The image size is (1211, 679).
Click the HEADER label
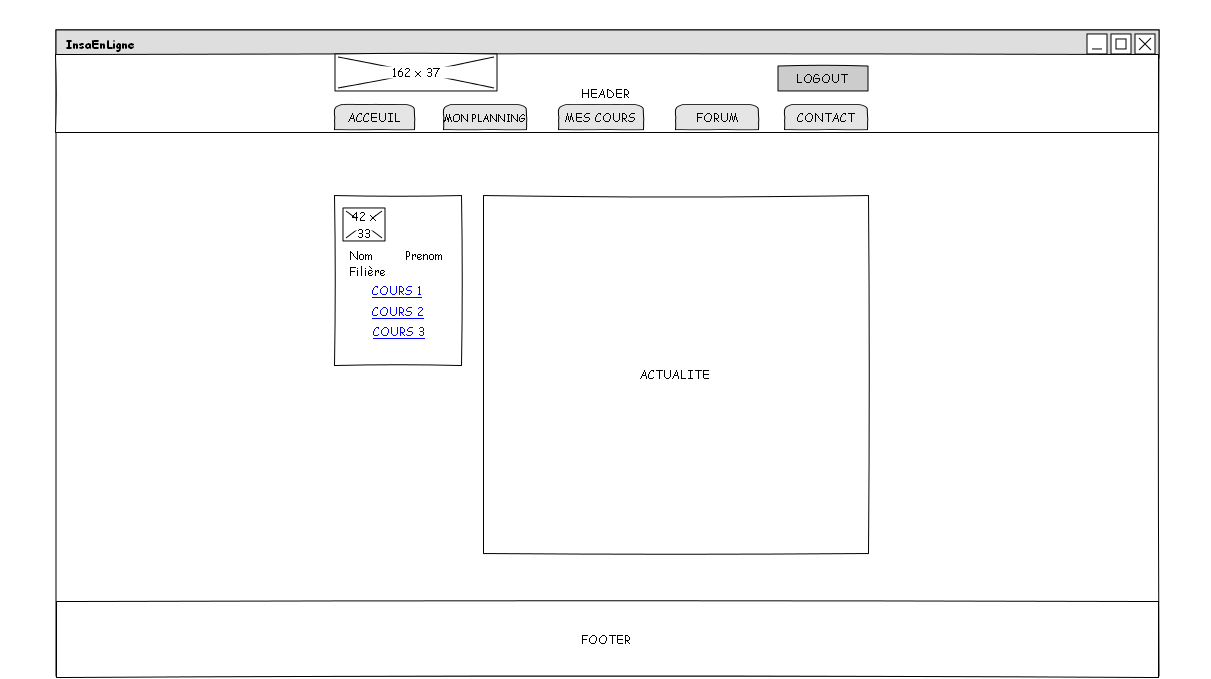point(605,94)
